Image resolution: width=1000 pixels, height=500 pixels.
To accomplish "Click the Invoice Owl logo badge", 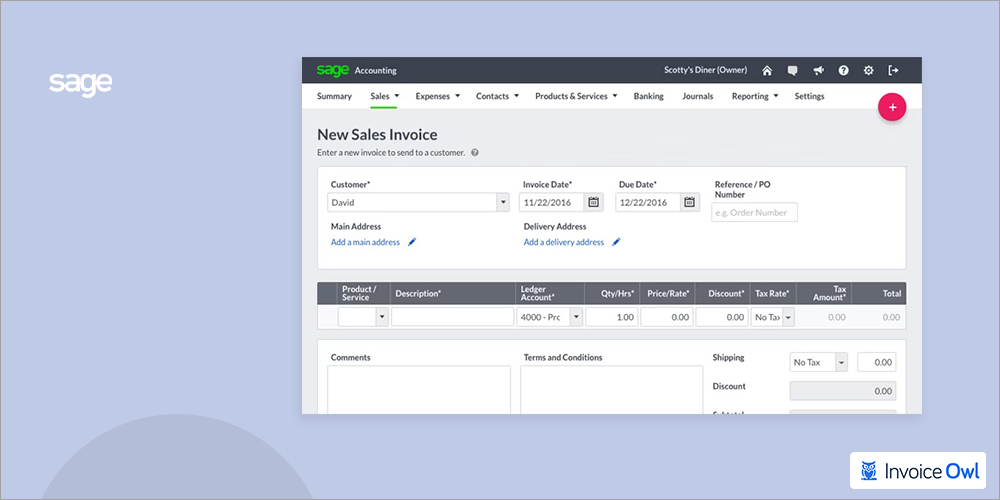I will click(918, 471).
